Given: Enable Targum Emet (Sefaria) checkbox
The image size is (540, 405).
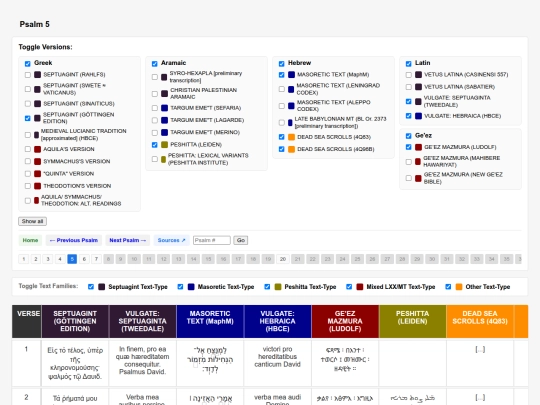Looking at the screenshot, I should pyautogui.click(x=155, y=108).
